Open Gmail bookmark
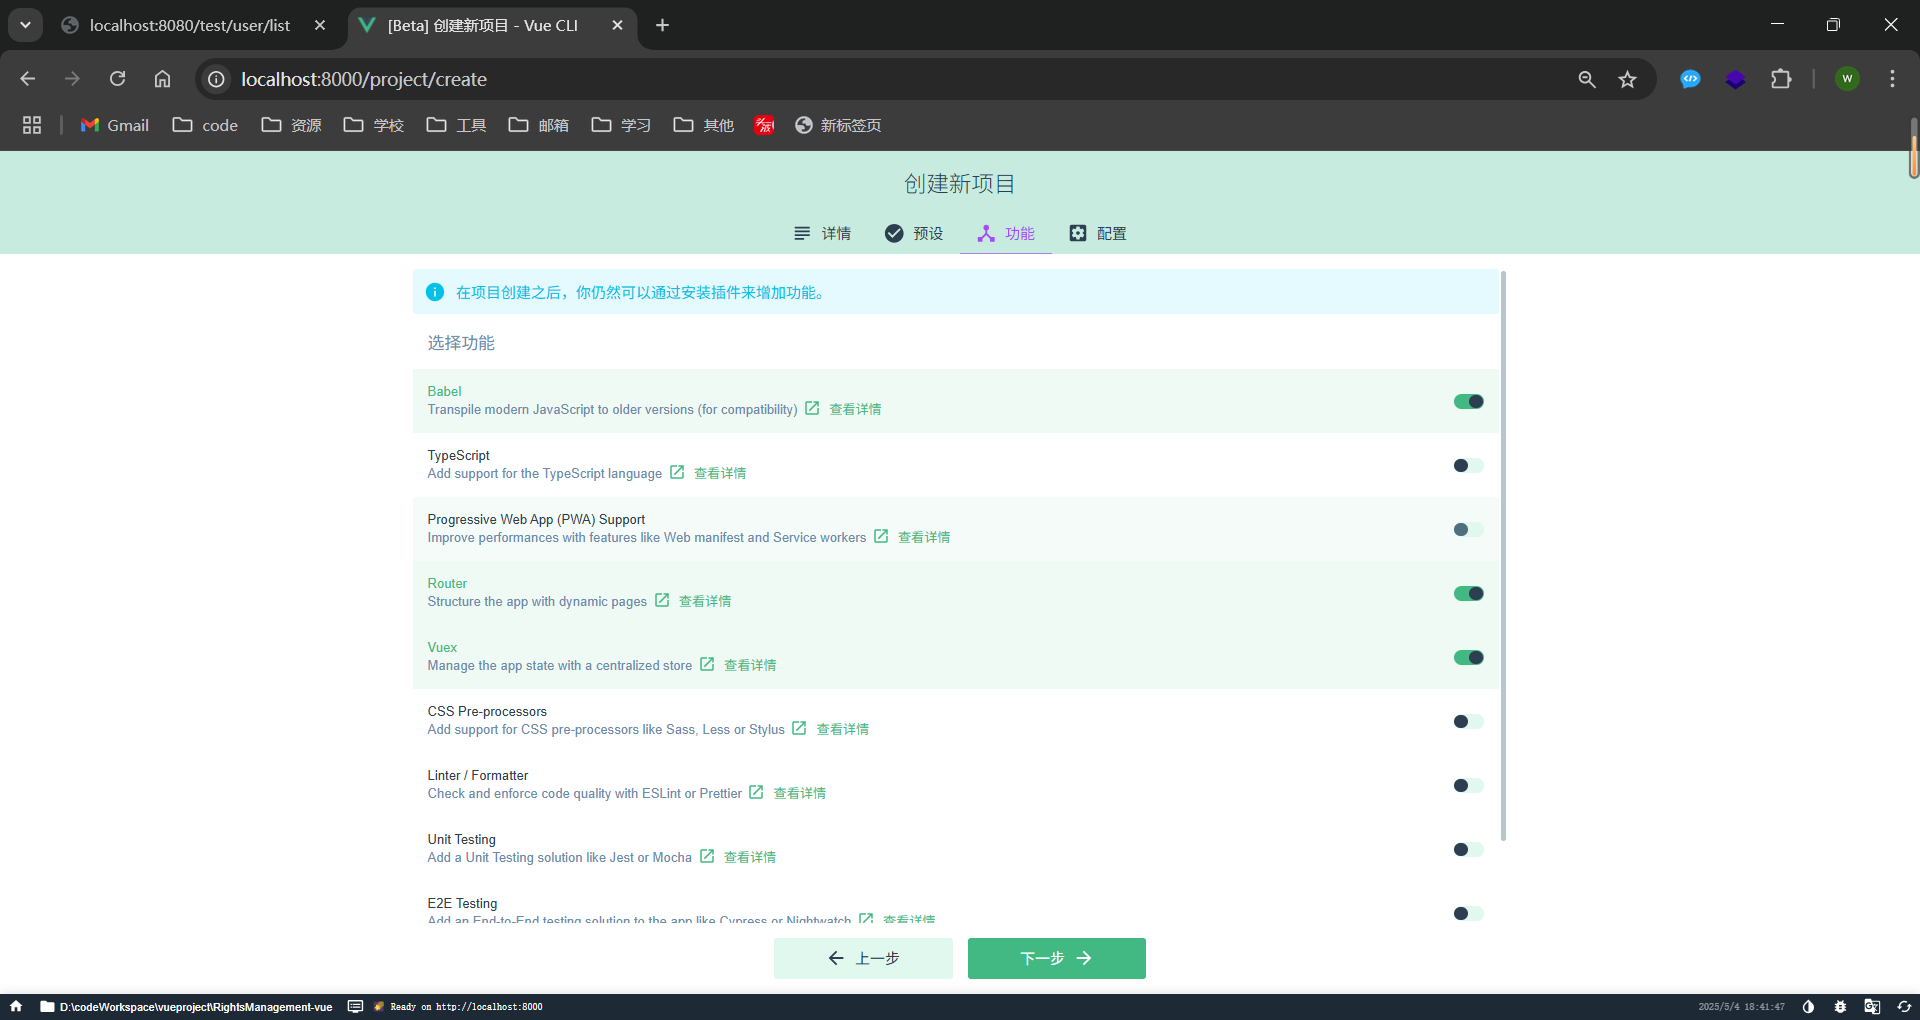Image resolution: width=1920 pixels, height=1020 pixels. pos(115,125)
